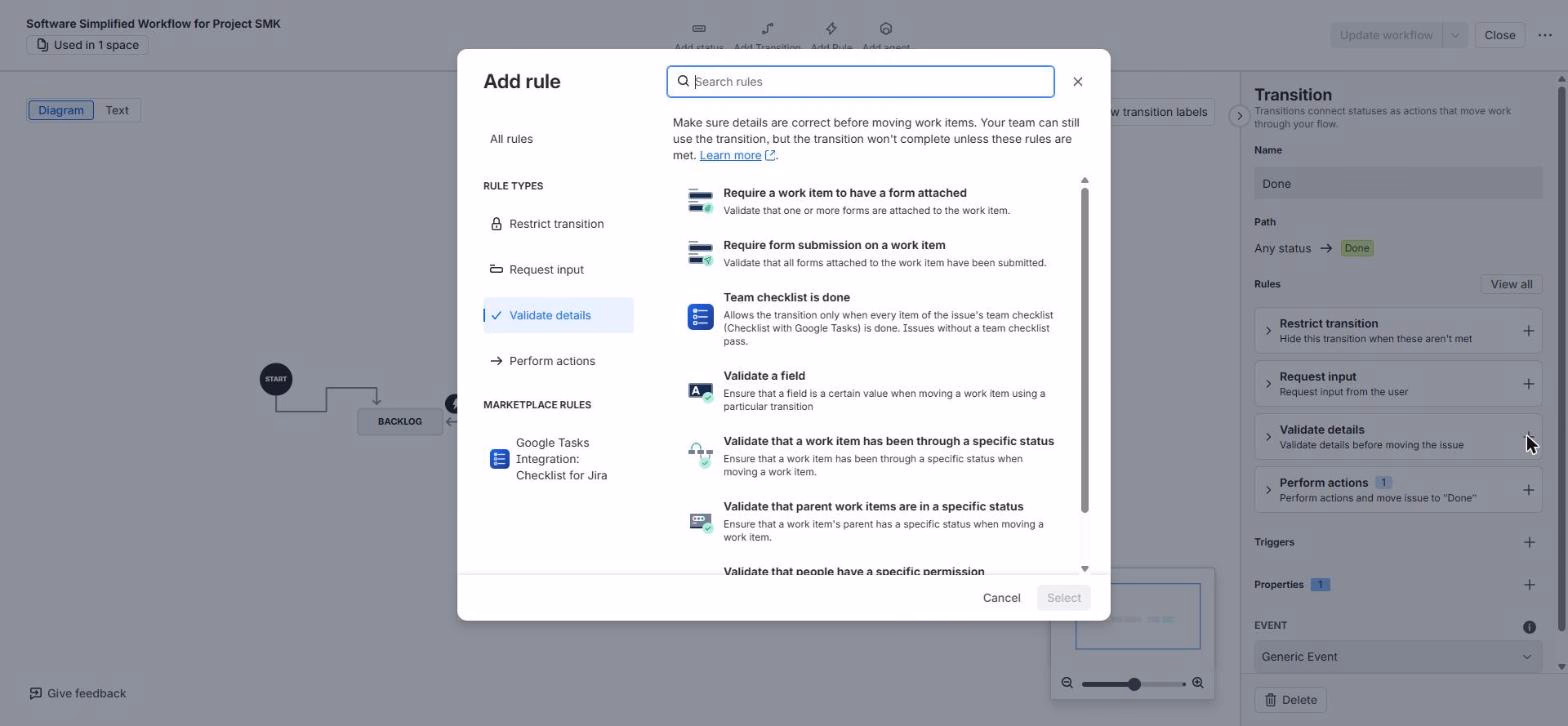
Task: Open the Update workflow dropdown arrow
Action: (1455, 35)
